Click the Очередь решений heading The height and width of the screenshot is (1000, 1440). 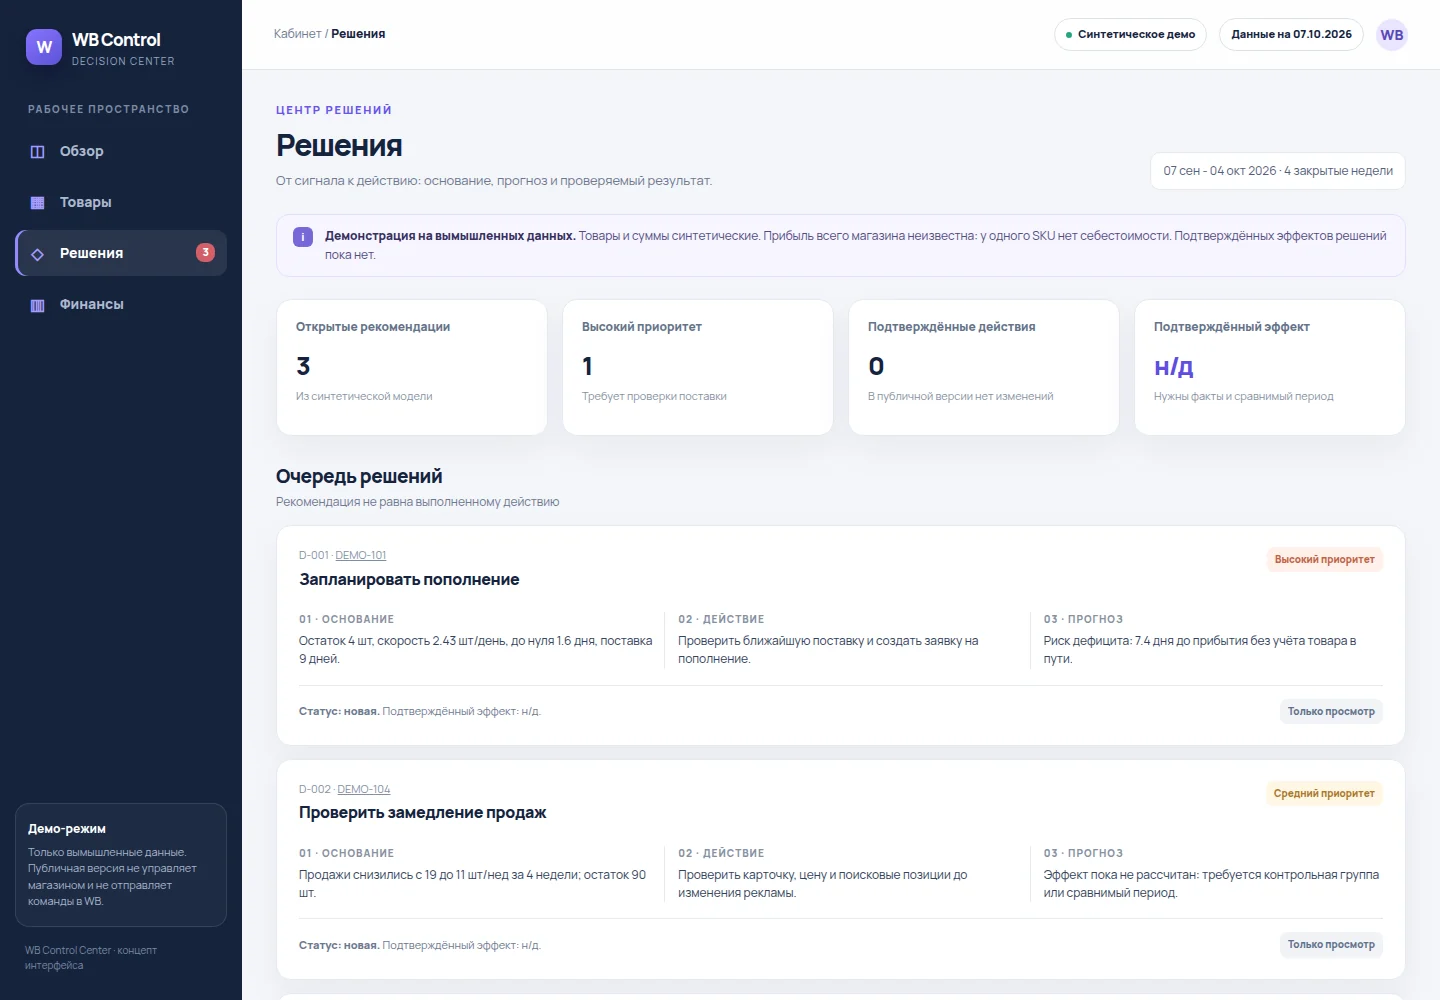(359, 477)
